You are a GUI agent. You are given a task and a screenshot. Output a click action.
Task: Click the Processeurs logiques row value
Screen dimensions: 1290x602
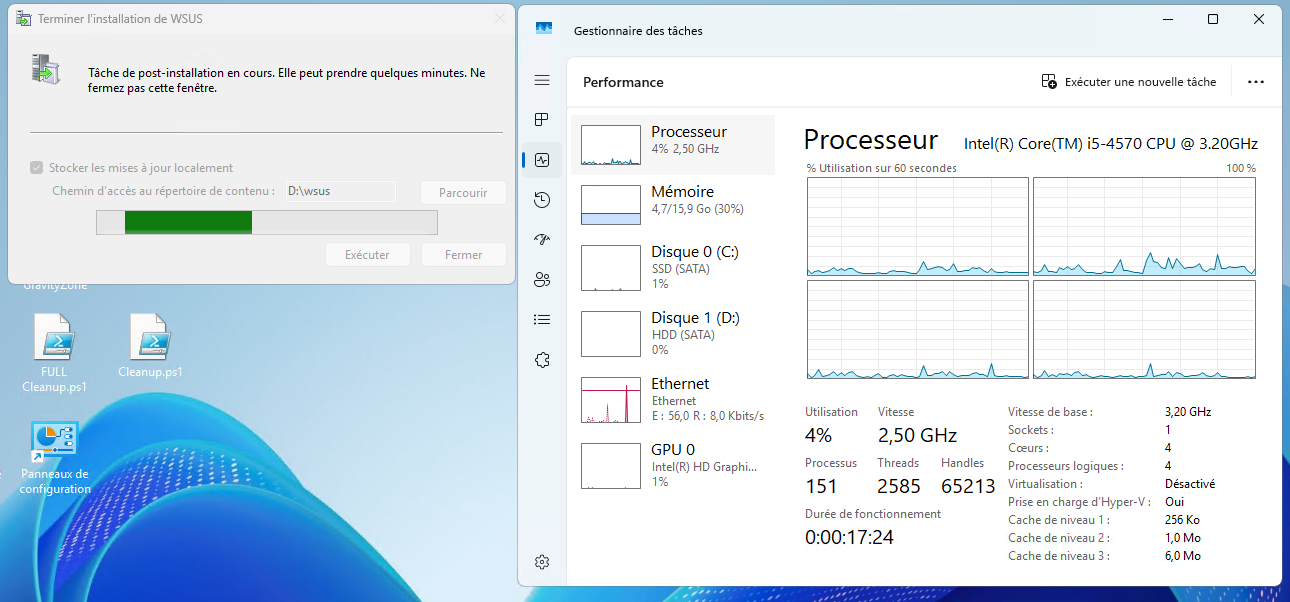click(x=1168, y=466)
